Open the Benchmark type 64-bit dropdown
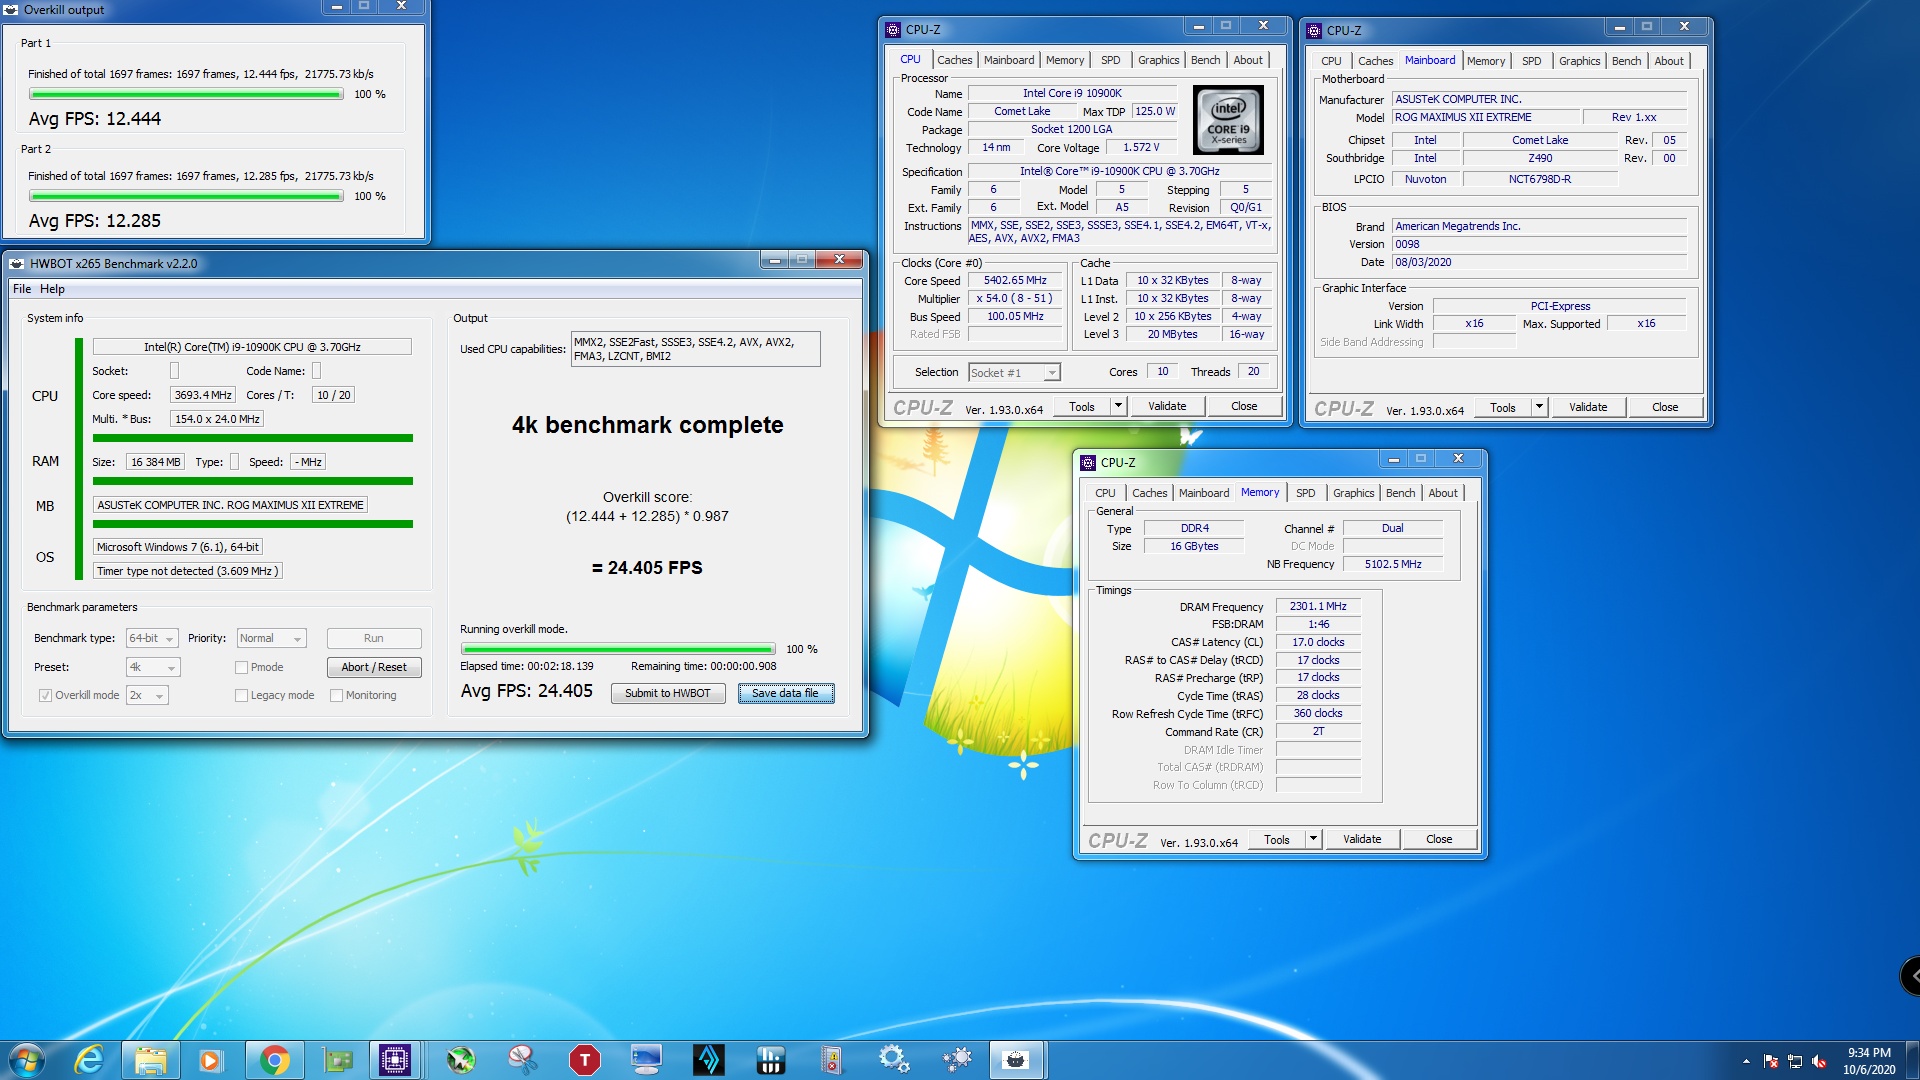The image size is (1920, 1080). tap(152, 638)
